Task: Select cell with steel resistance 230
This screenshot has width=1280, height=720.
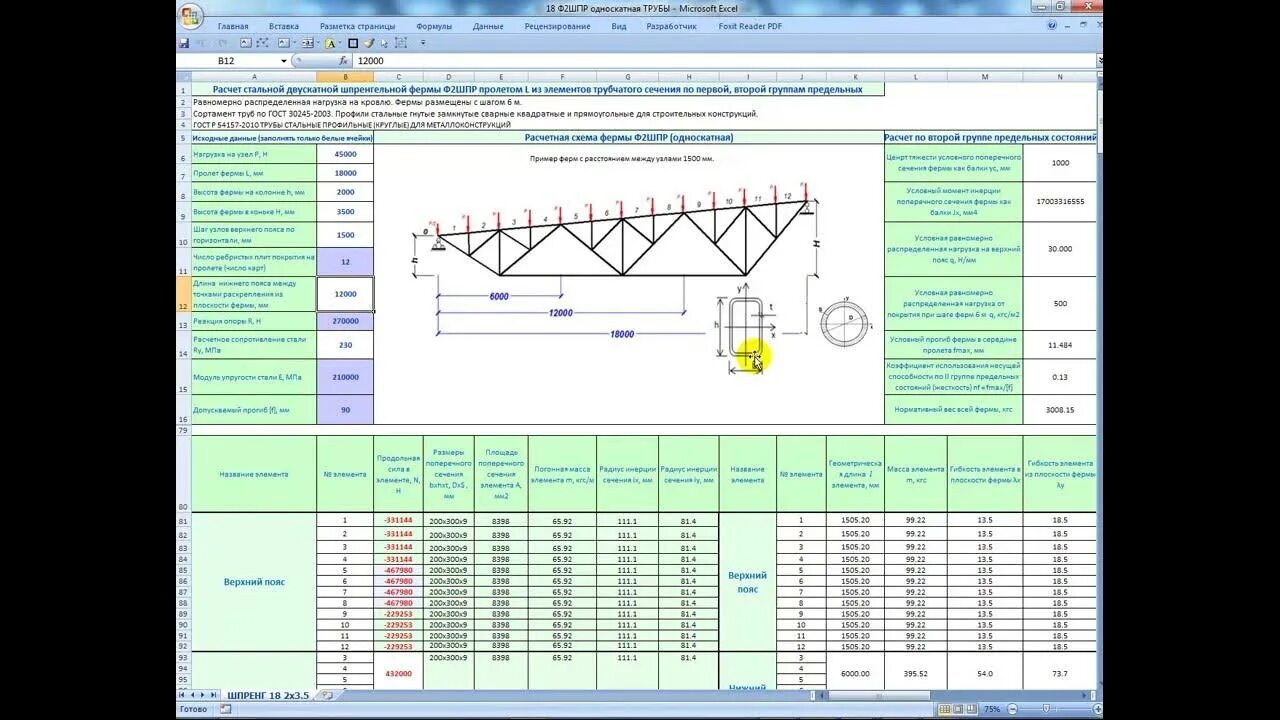Action: click(x=345, y=345)
